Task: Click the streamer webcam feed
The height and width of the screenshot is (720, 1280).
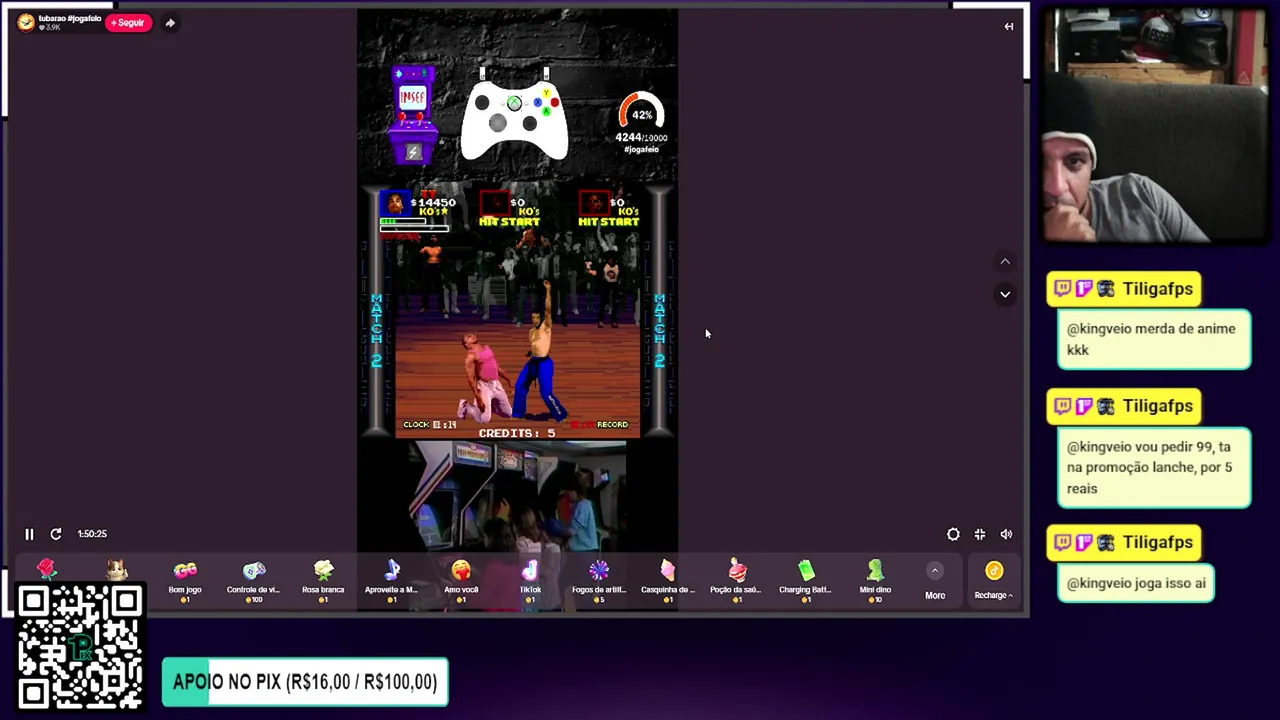Action: point(1155,127)
